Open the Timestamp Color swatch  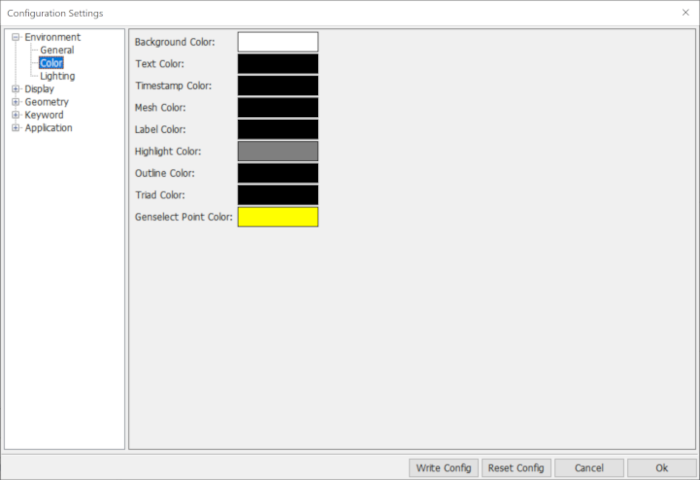pyautogui.click(x=278, y=86)
